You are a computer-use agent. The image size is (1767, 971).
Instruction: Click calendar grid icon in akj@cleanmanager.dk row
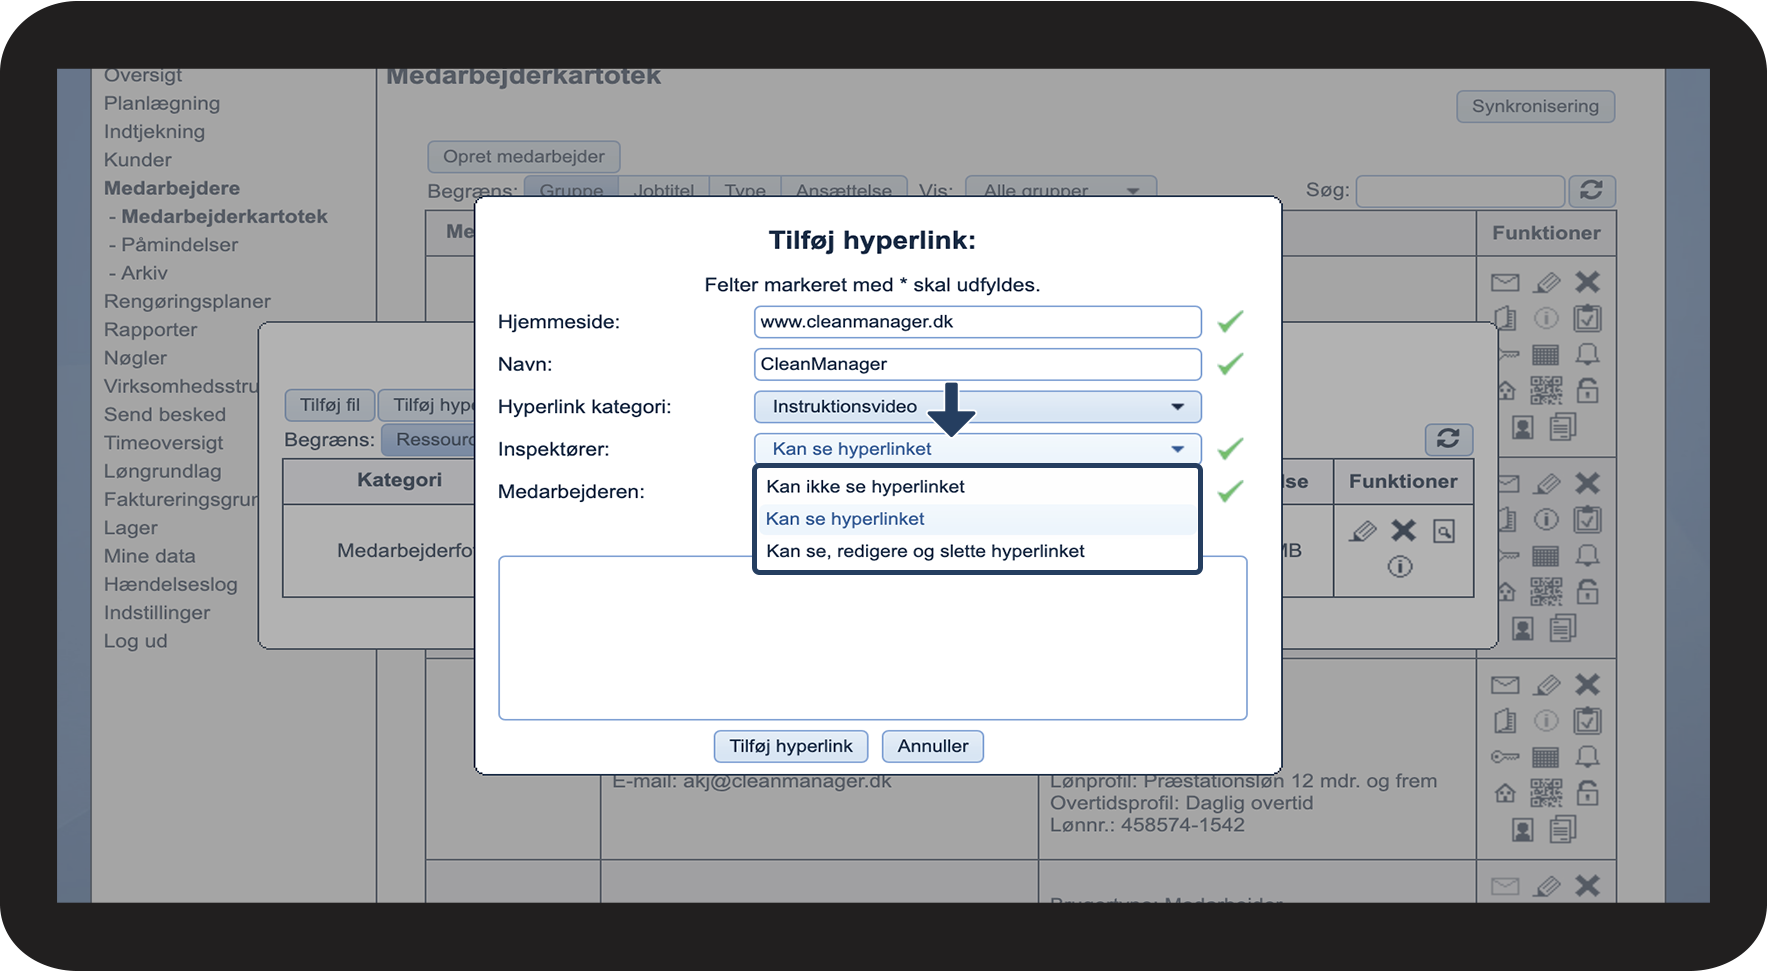(1546, 757)
